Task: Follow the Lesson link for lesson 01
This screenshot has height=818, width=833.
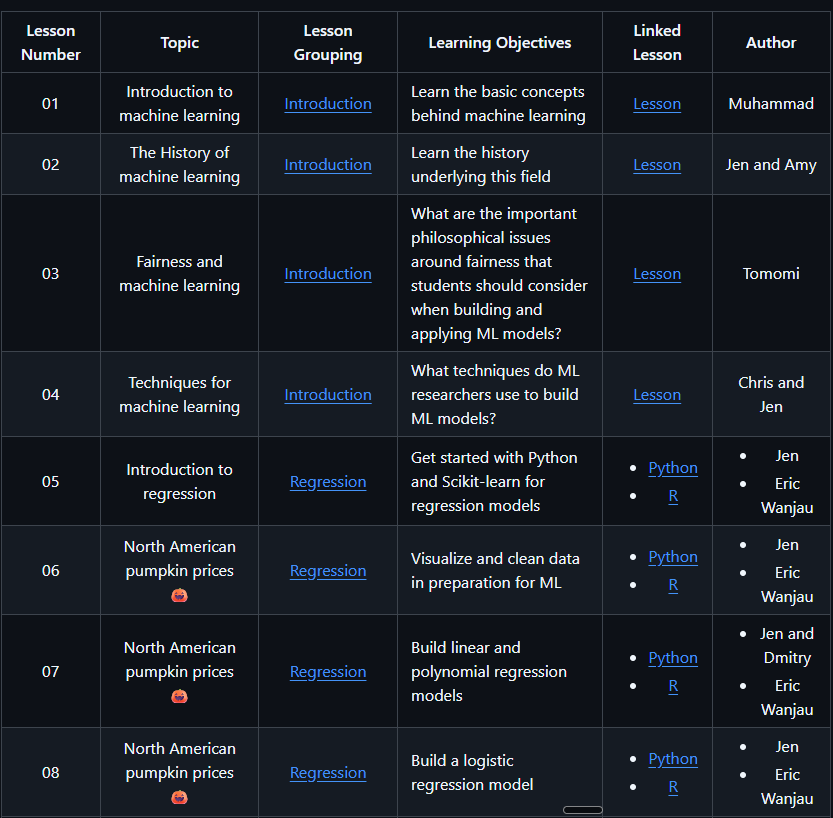Action: point(657,104)
